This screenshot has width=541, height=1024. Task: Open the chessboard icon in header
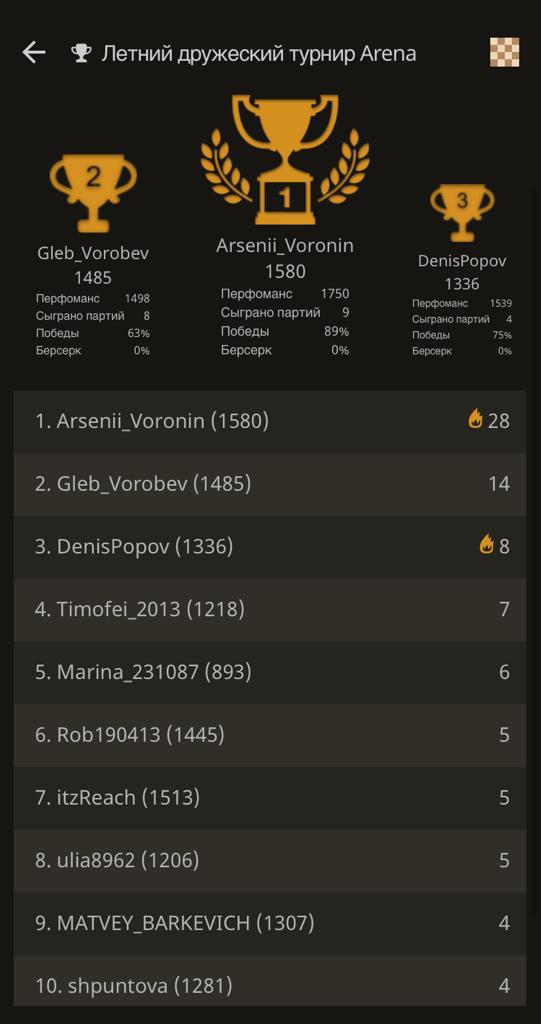point(504,52)
